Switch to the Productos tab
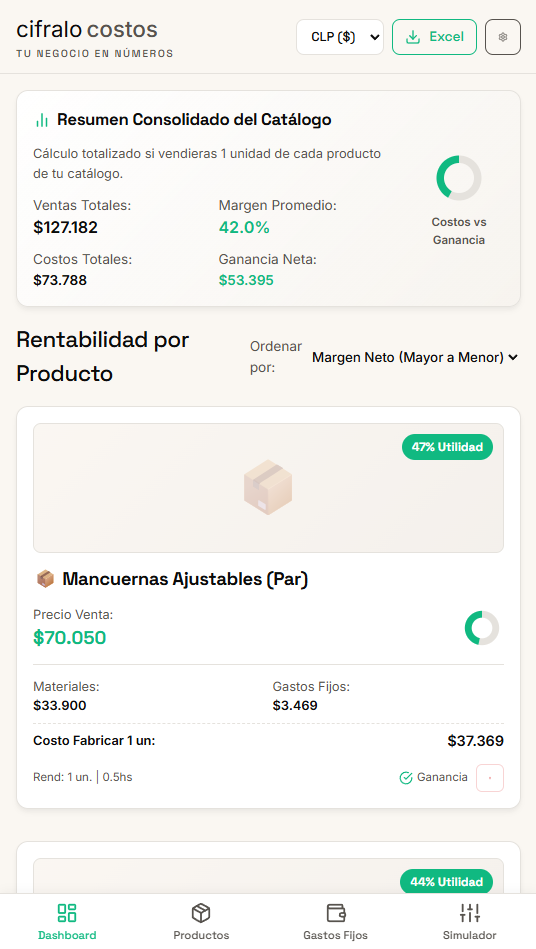The height and width of the screenshot is (949, 536). 201,922
